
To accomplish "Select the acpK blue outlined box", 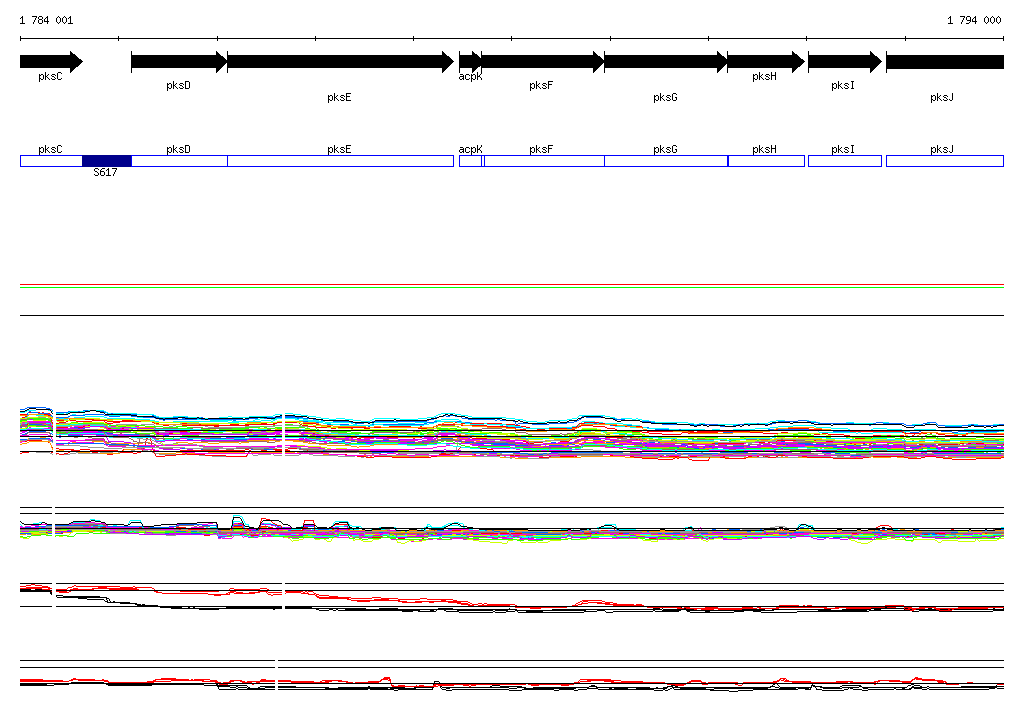I will coord(470,161).
